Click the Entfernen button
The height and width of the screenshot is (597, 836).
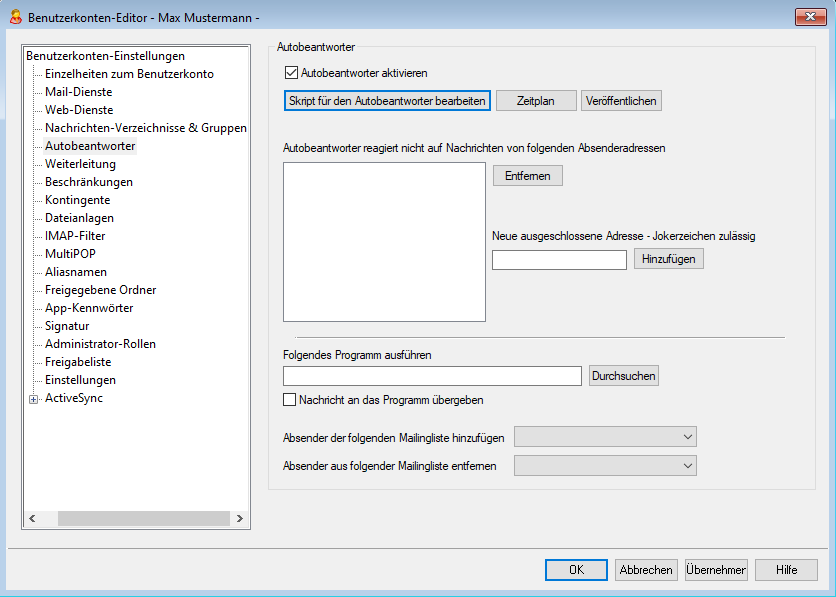pos(527,176)
